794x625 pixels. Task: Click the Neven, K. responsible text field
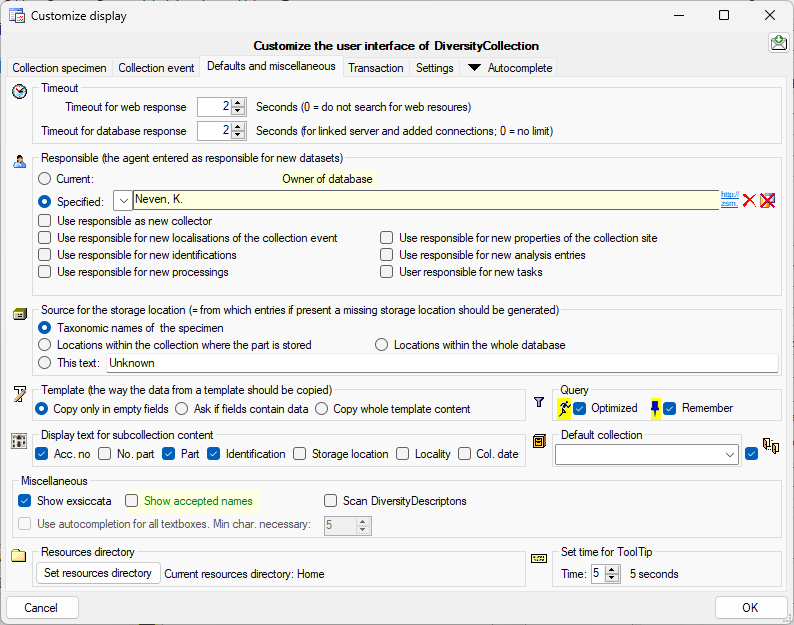click(426, 200)
